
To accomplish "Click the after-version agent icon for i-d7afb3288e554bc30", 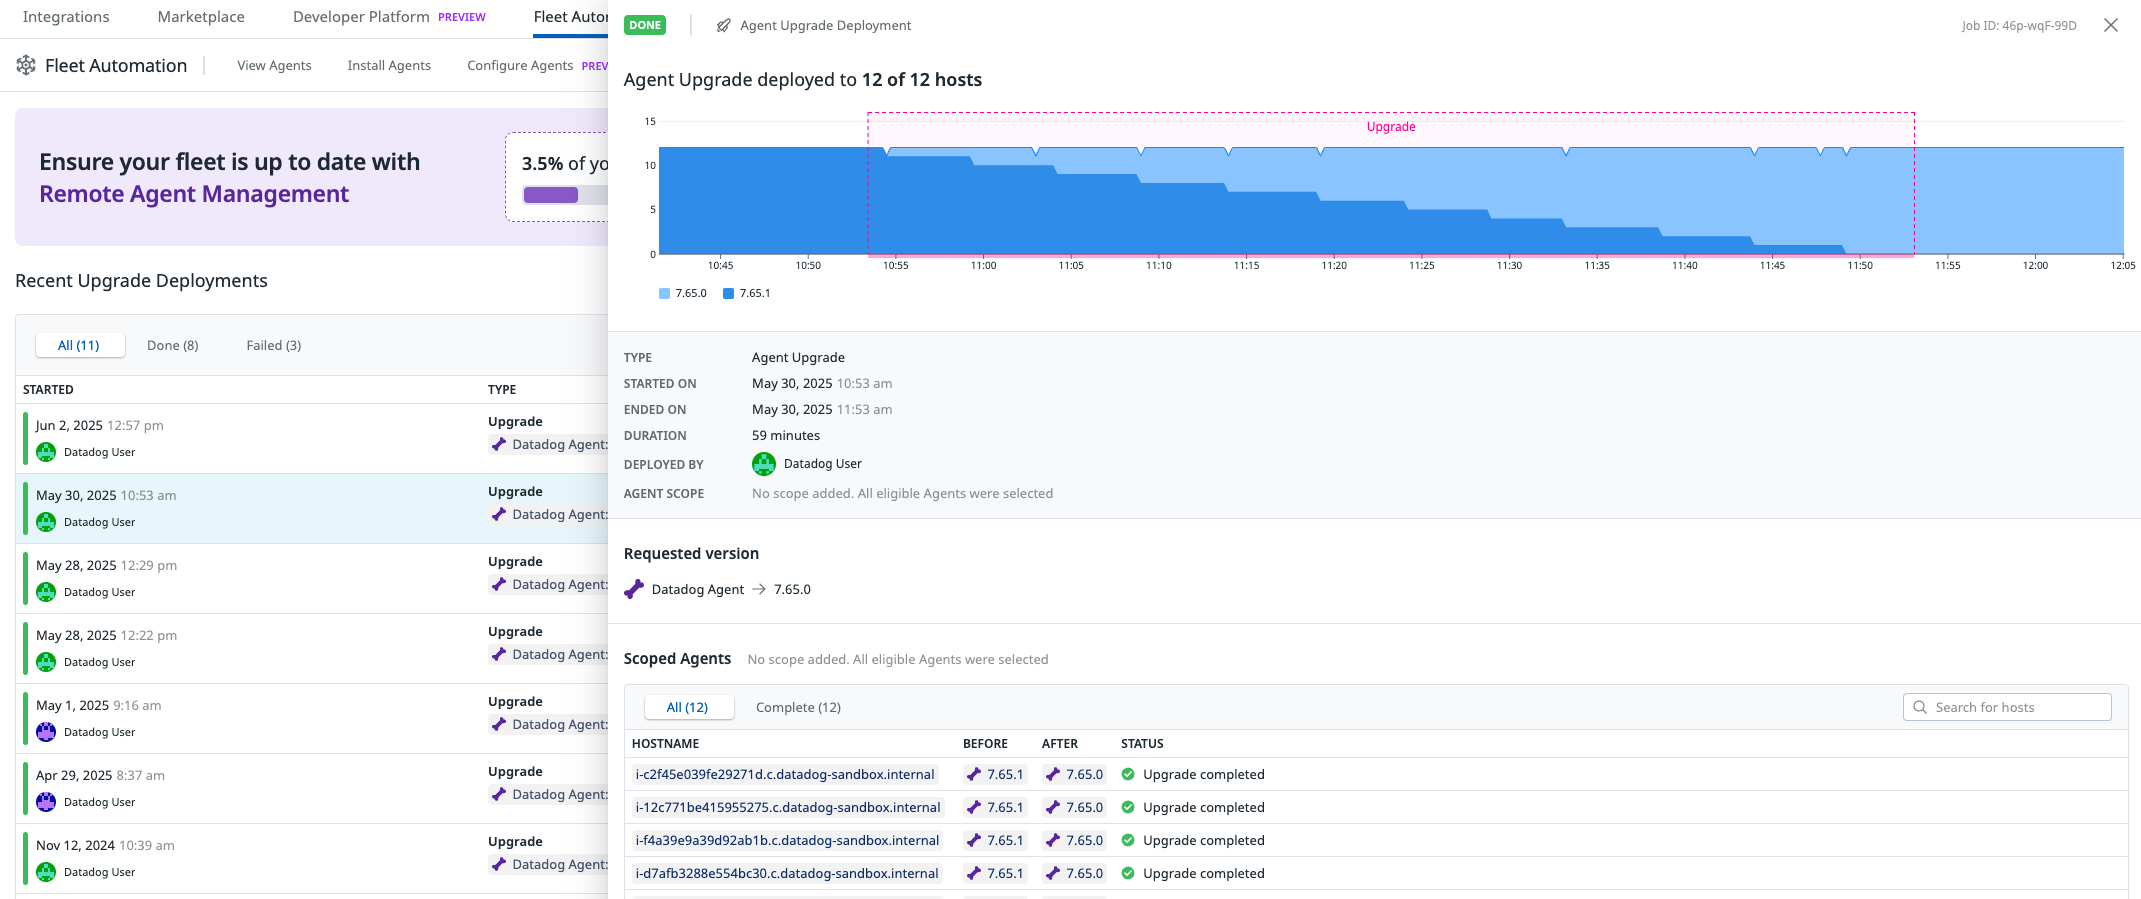I will 1053,873.
